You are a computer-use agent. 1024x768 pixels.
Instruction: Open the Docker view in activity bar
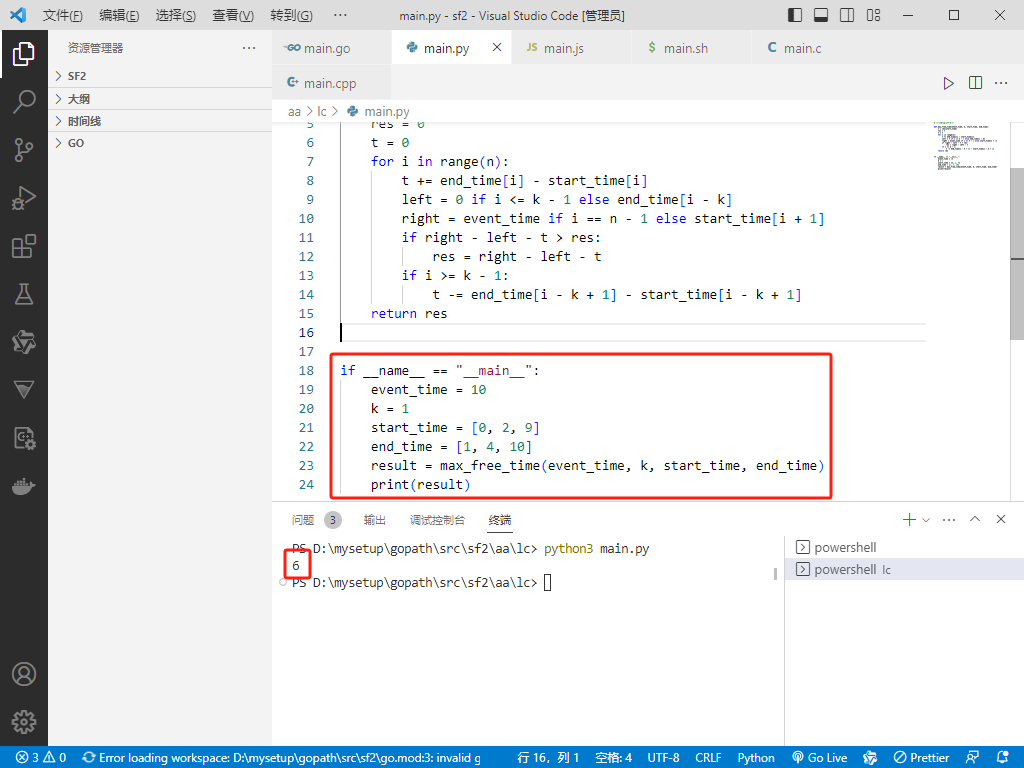tap(24, 487)
